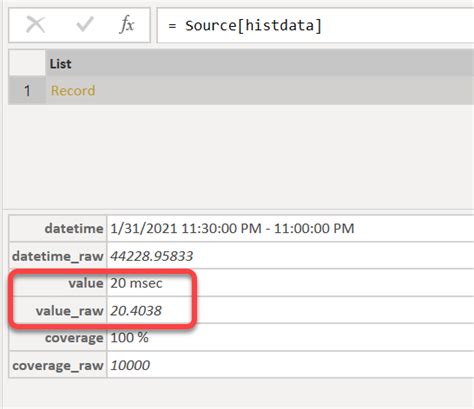This screenshot has height=409, width=474.
Task: Select row number 1
Action: point(27,91)
